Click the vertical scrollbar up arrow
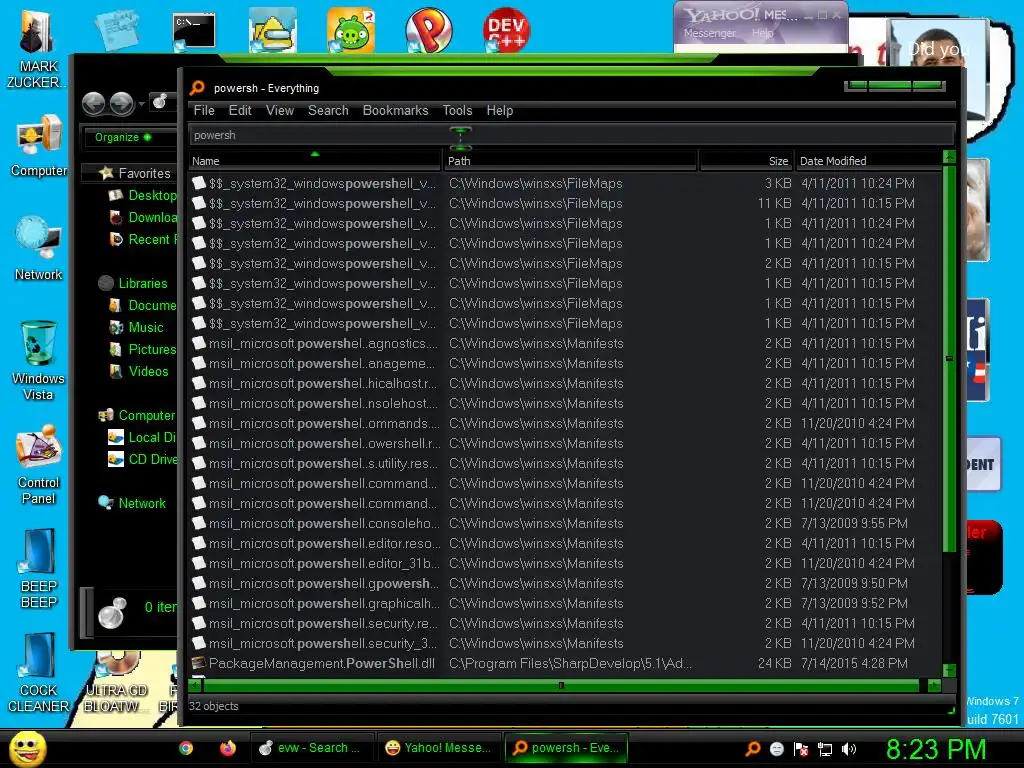This screenshot has height=768, width=1024. 950,157
